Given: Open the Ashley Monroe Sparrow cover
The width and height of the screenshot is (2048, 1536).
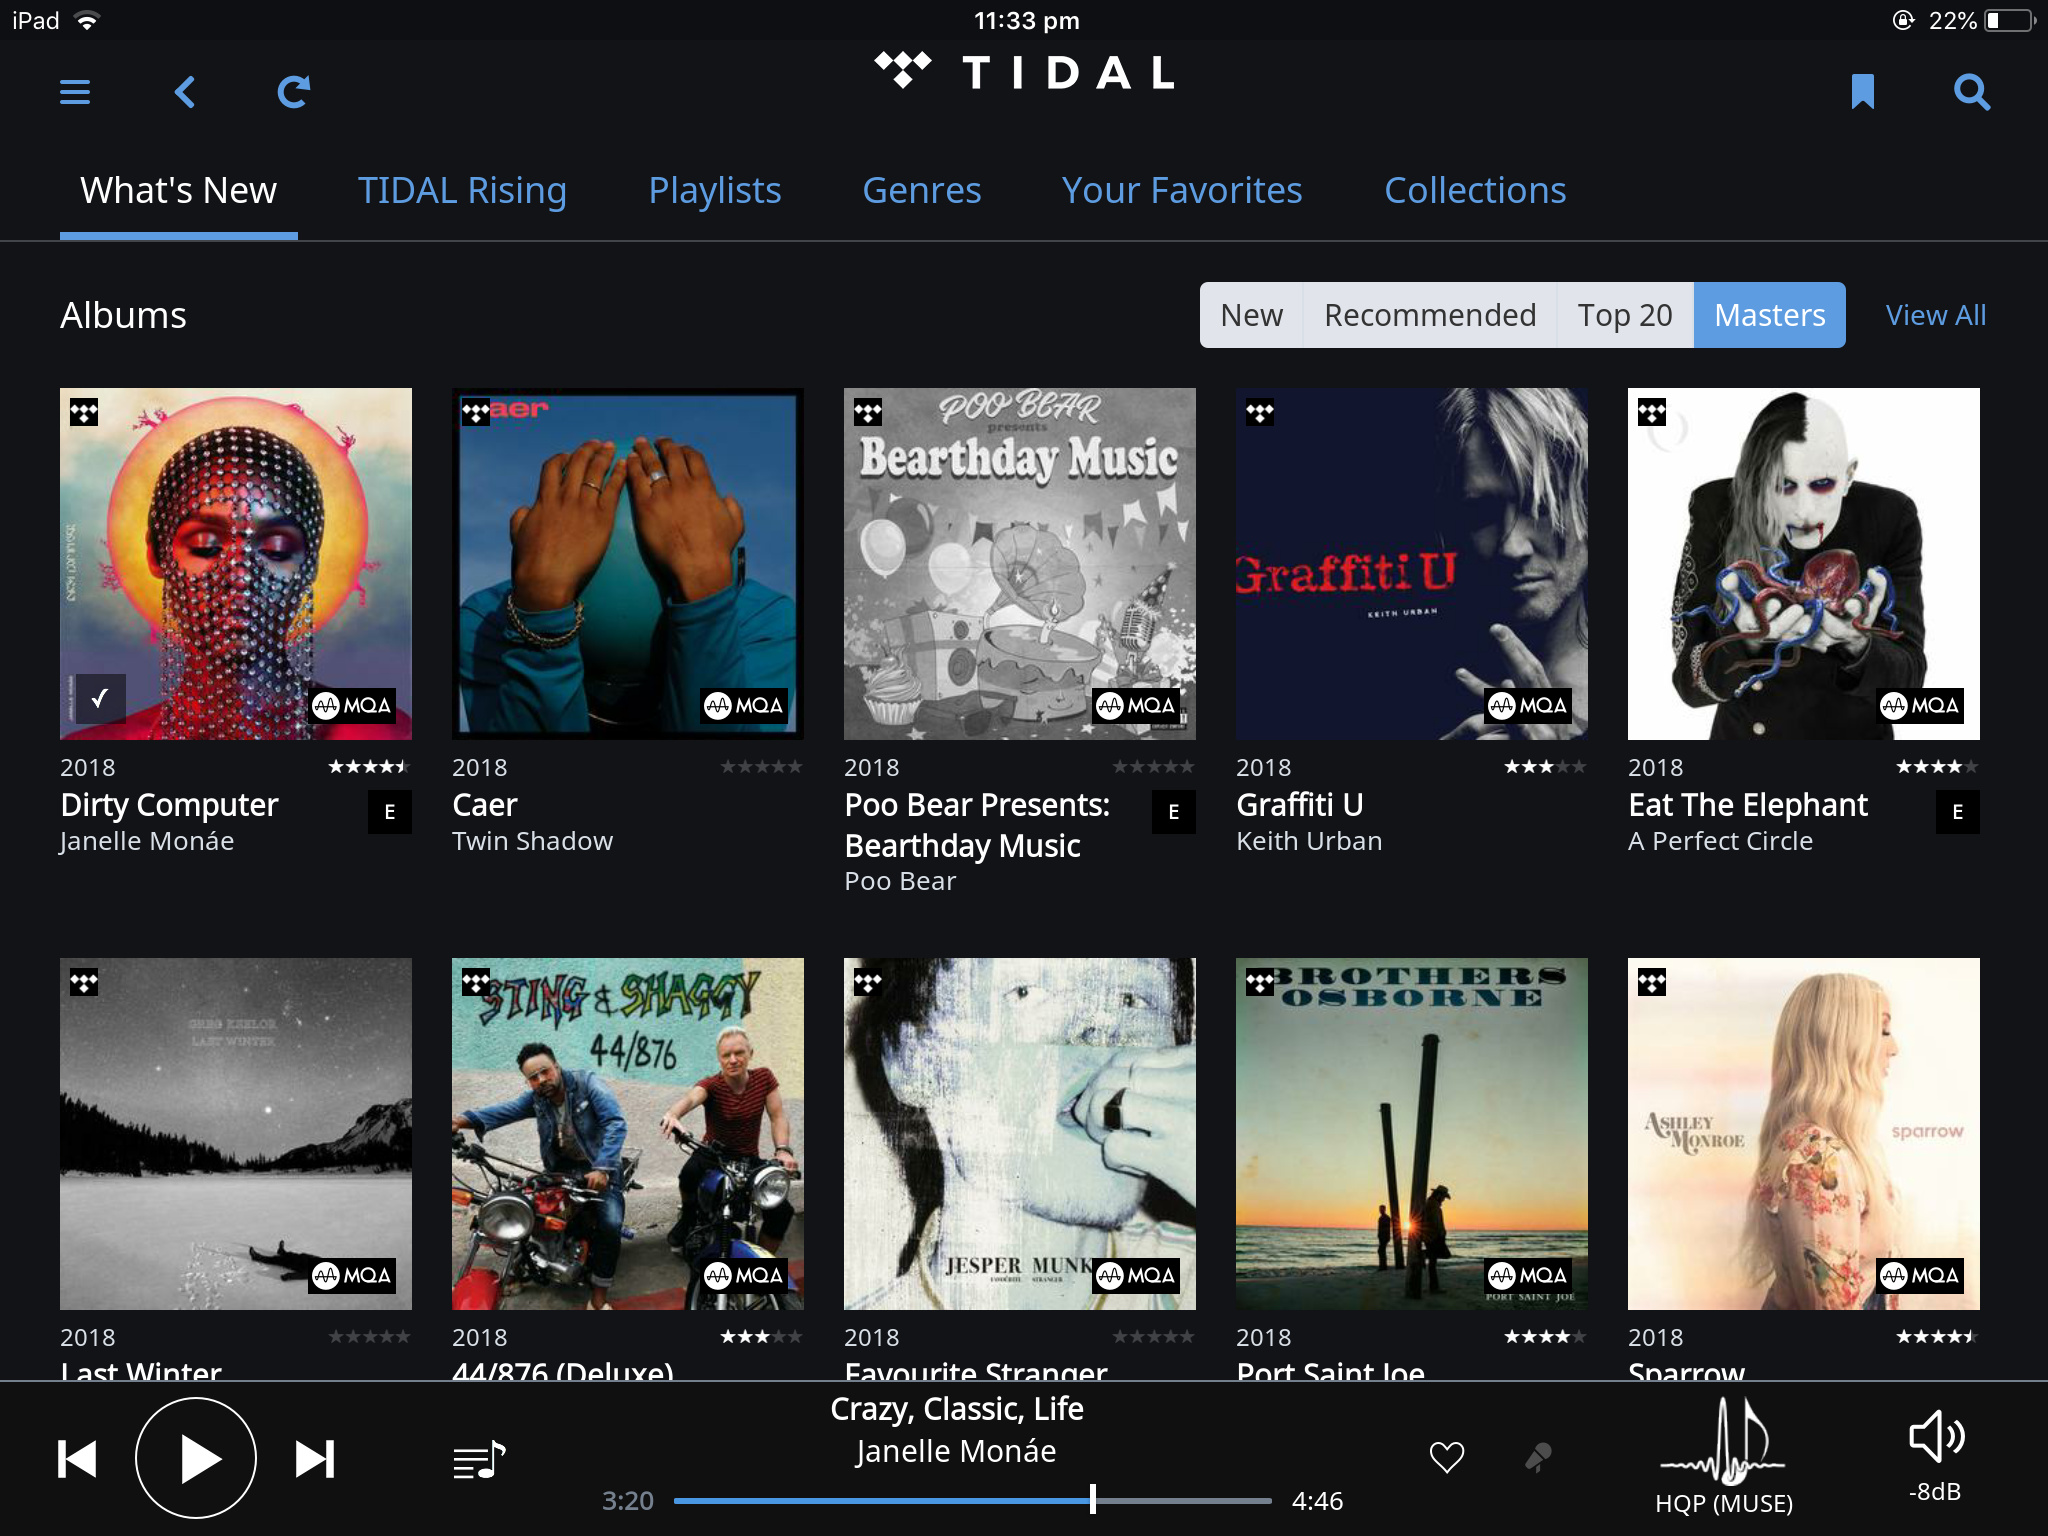Looking at the screenshot, I should (1804, 1134).
